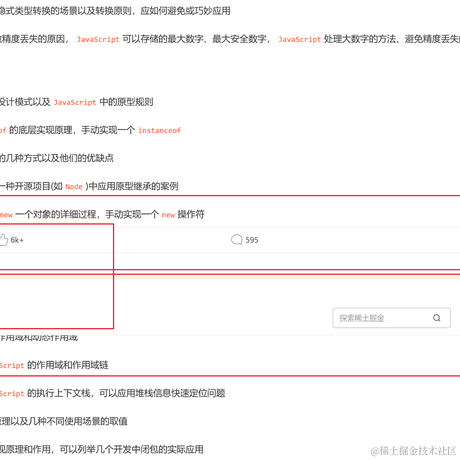Click the 6k+ like count
Viewport: 460px width, 460px height.
[17, 240]
